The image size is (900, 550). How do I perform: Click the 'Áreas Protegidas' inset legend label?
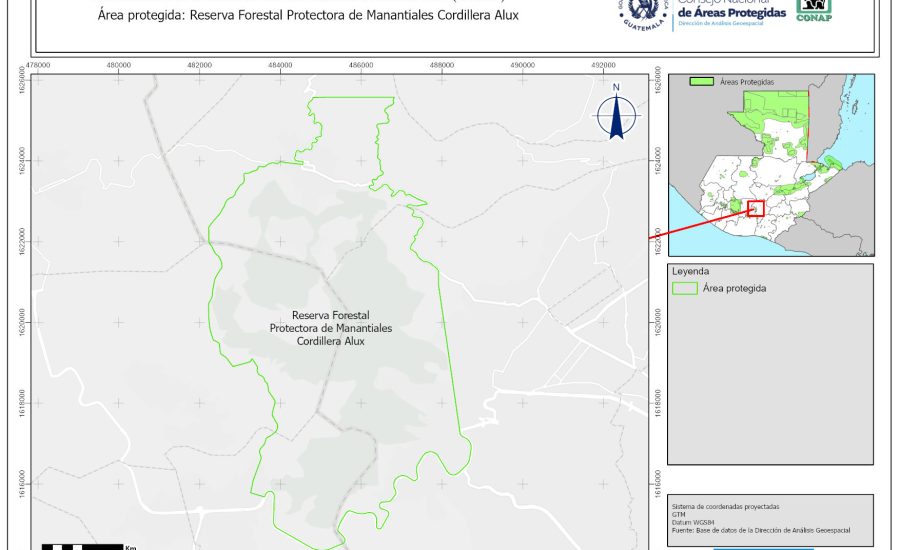748,81
